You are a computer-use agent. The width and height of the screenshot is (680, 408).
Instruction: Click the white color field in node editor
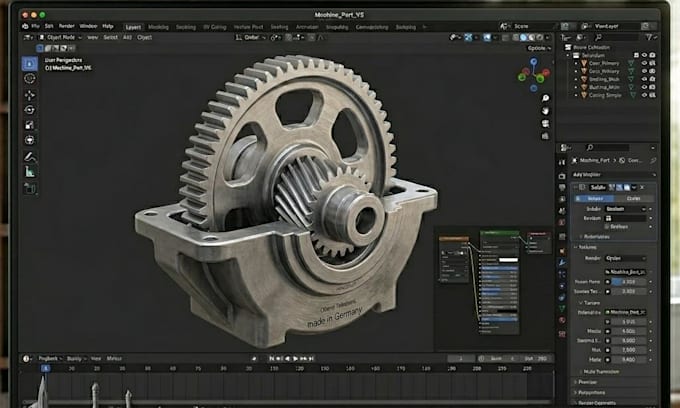pos(508,260)
